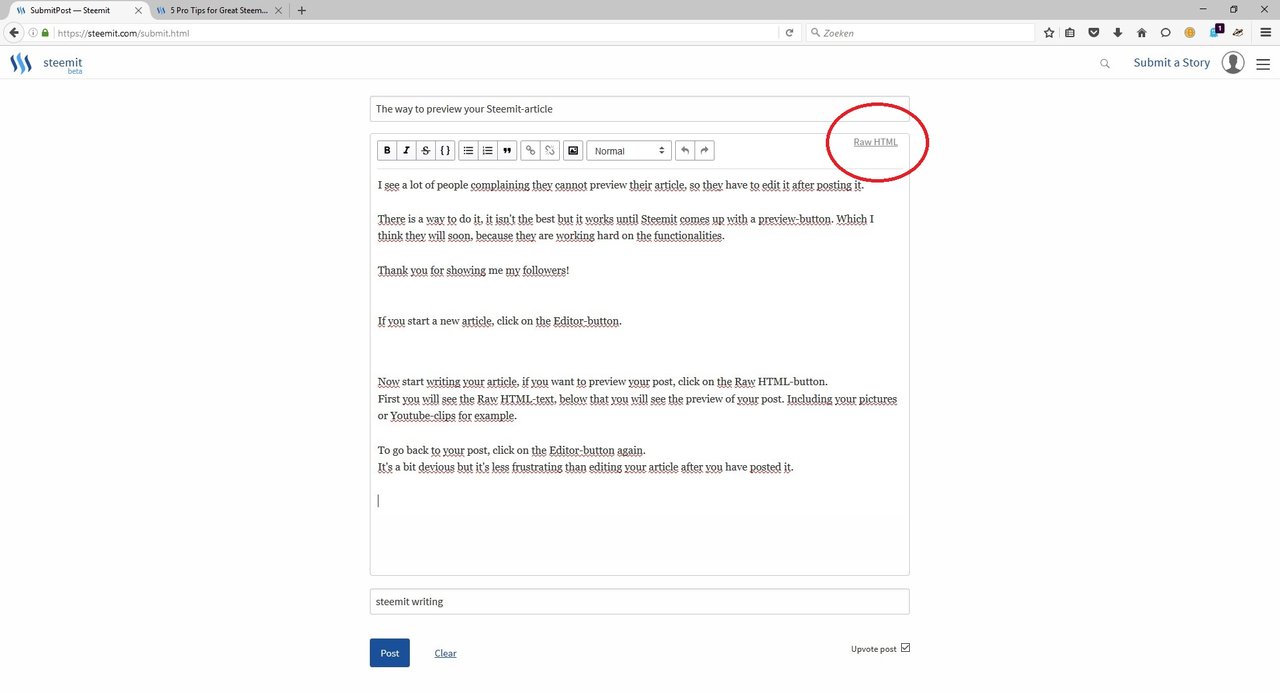Viewport: 1280px width, 693px height.
Task: Show bookmarks list icon
Action: pos(1070,33)
